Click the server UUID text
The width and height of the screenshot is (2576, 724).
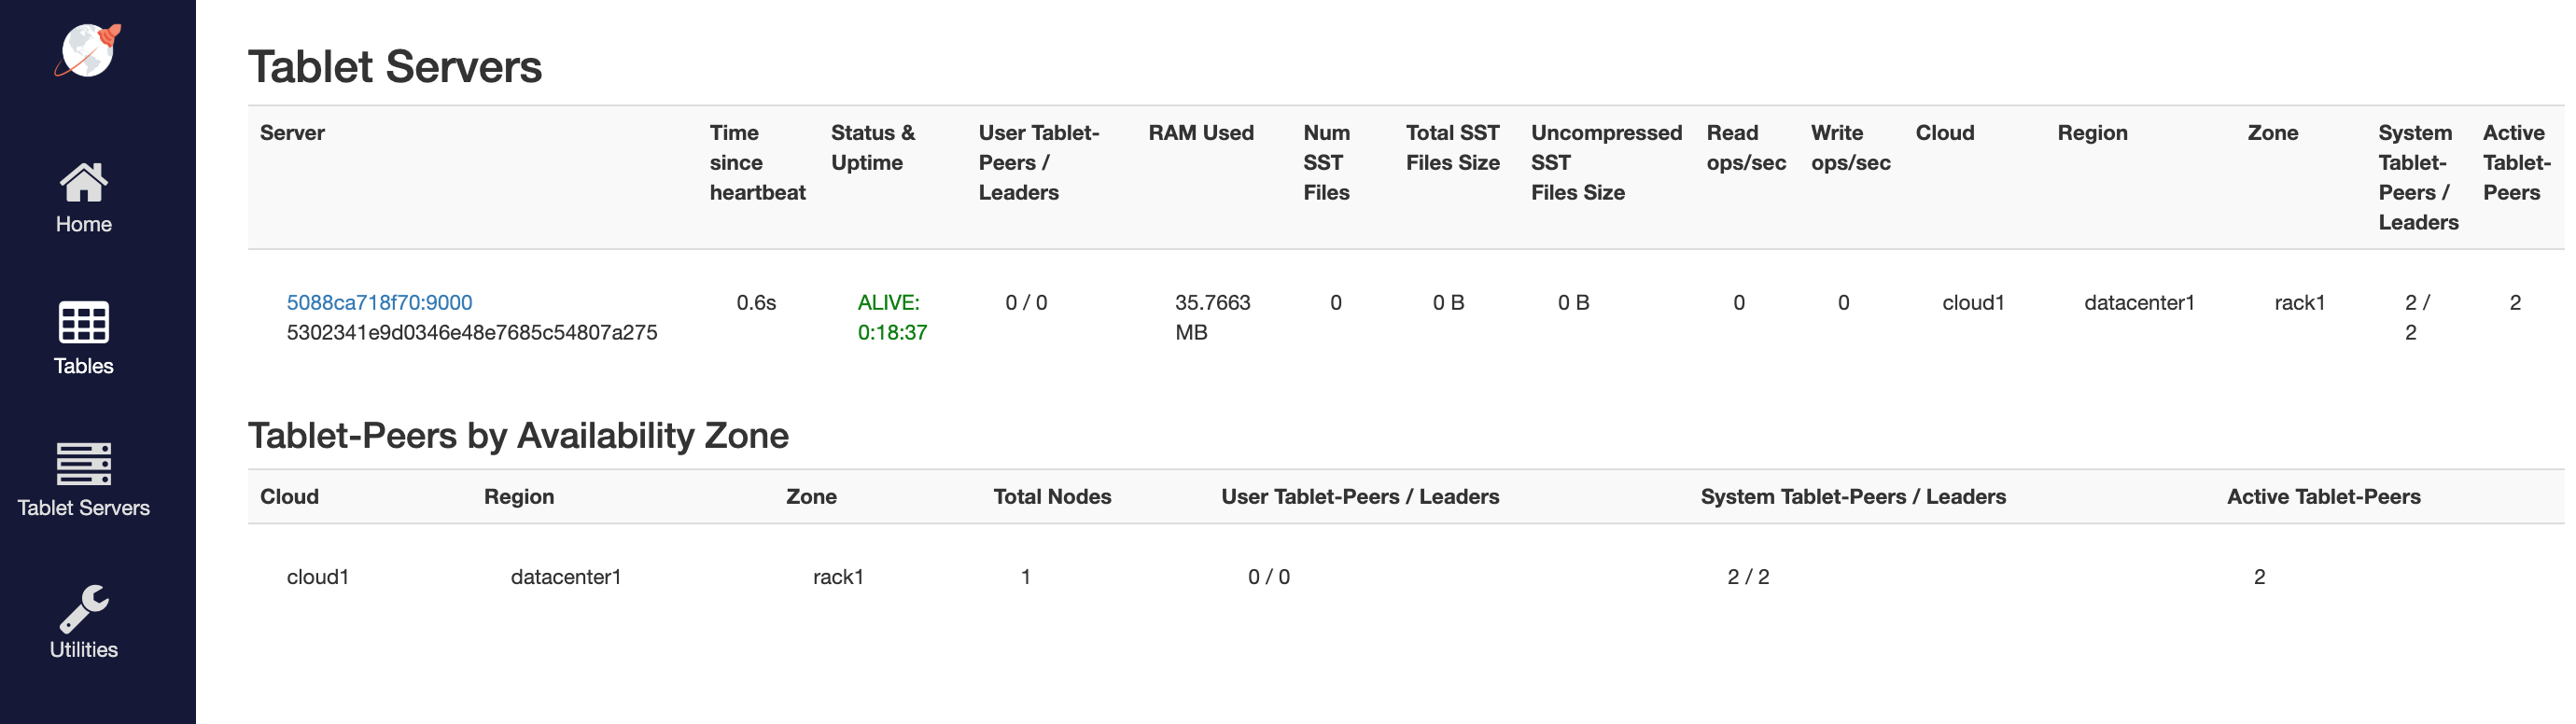tap(472, 332)
